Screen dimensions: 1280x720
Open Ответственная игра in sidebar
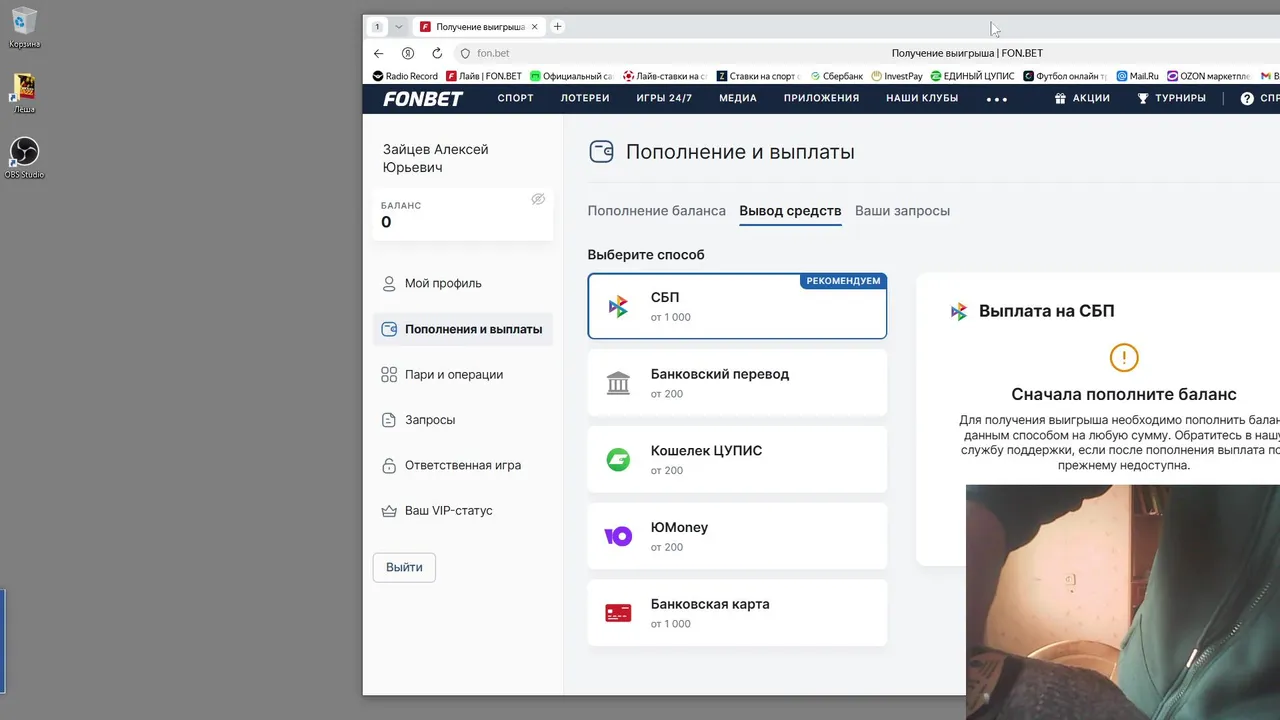click(463, 465)
